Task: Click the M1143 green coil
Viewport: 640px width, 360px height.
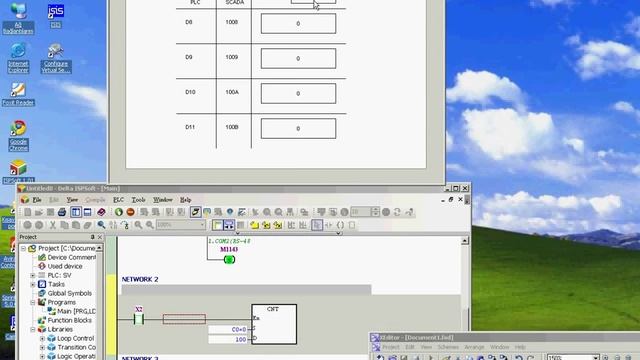Action: (x=229, y=259)
